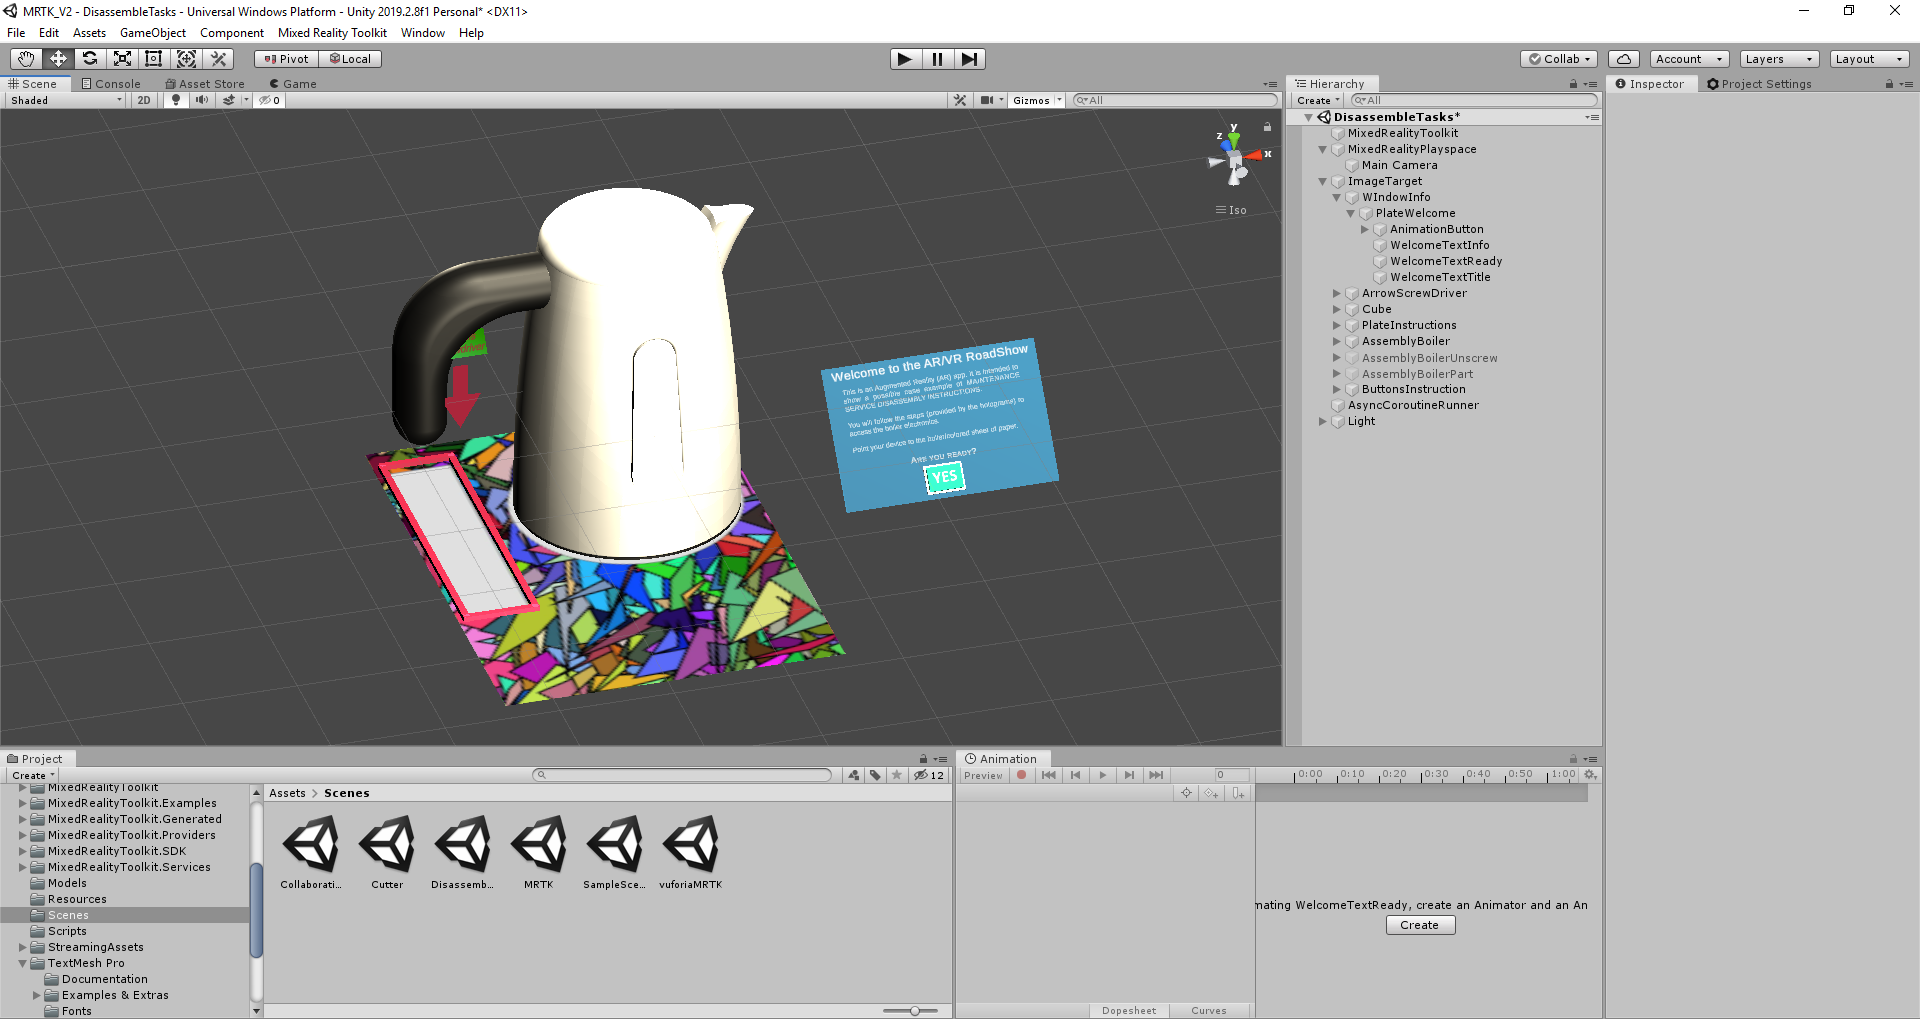
Task: Select the Move tool
Action: click(x=58, y=59)
